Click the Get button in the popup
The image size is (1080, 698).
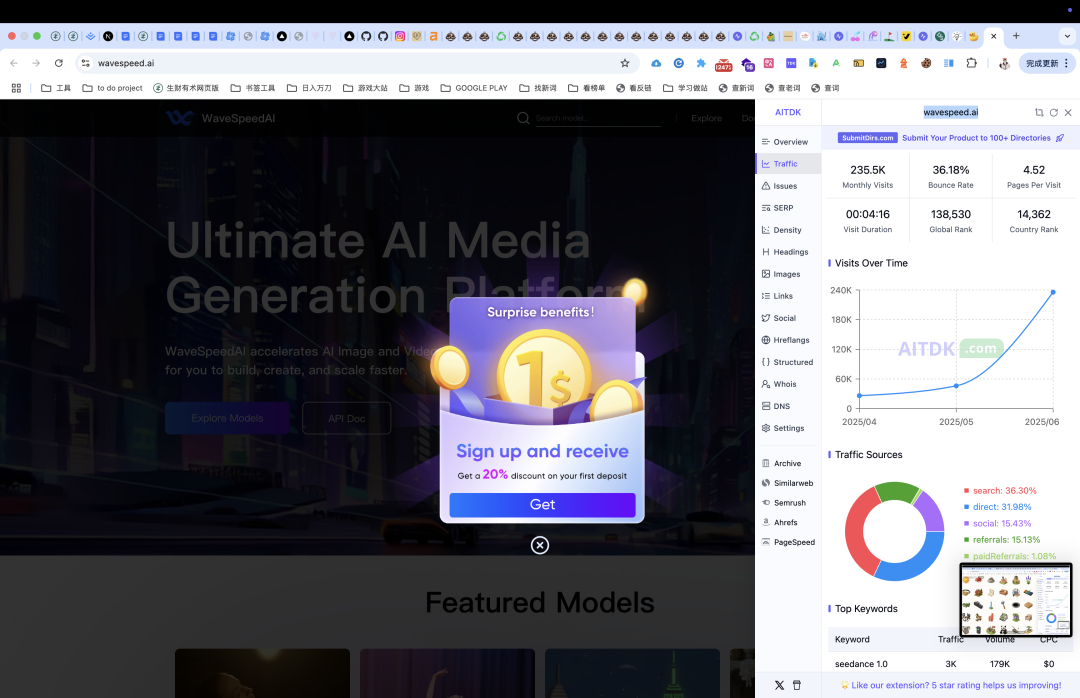point(542,505)
